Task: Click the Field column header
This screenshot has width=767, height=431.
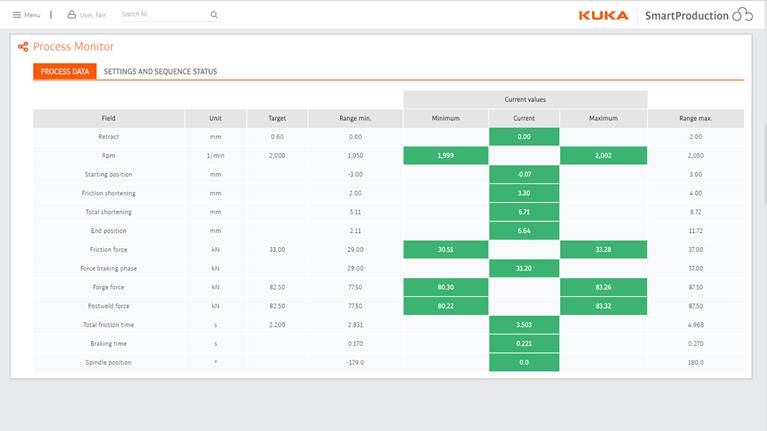Action: (x=108, y=118)
